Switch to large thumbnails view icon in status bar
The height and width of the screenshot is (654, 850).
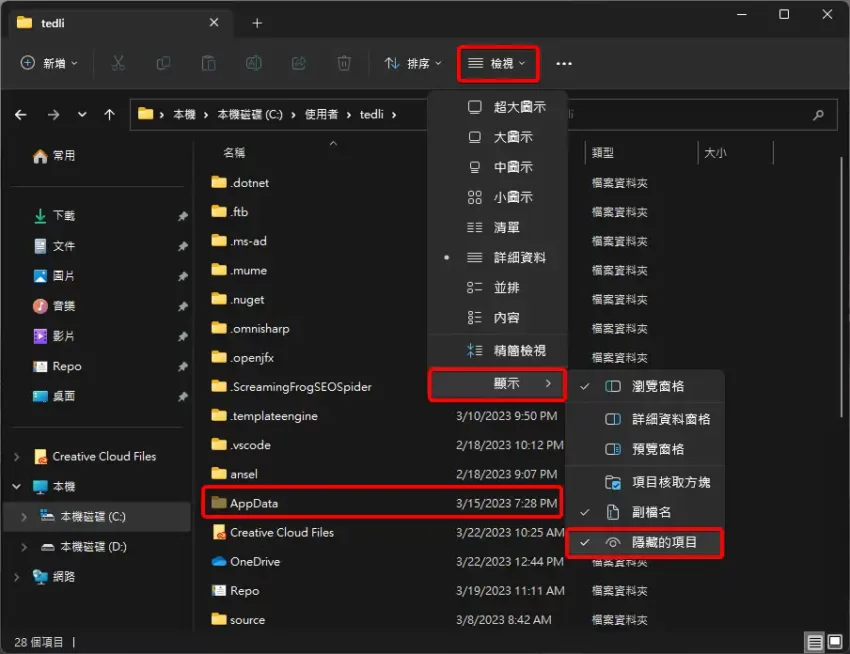coord(834,642)
